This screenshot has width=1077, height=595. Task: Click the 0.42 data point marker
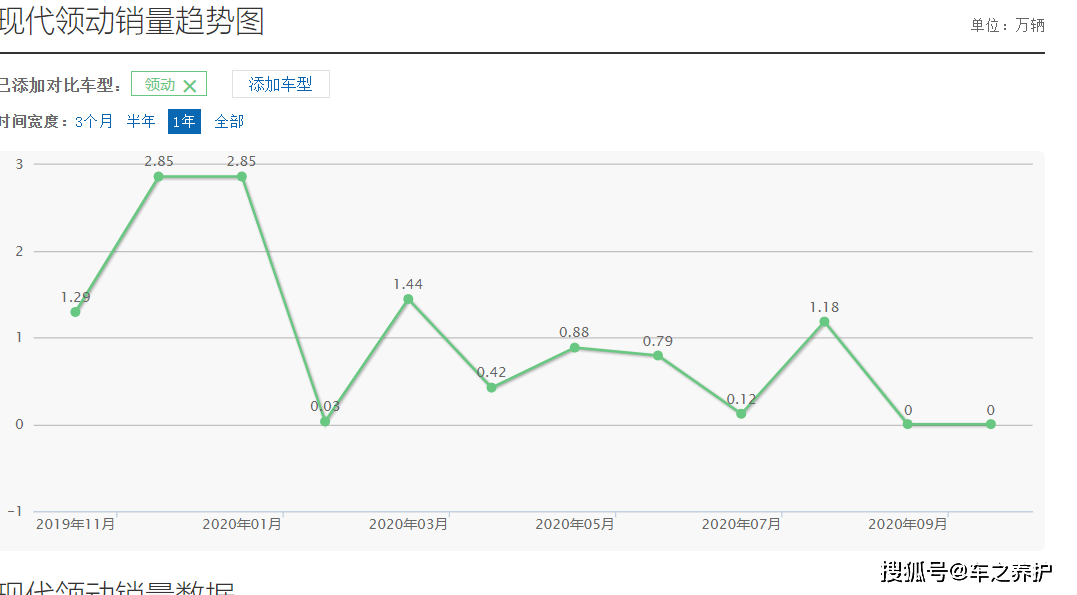(491, 387)
